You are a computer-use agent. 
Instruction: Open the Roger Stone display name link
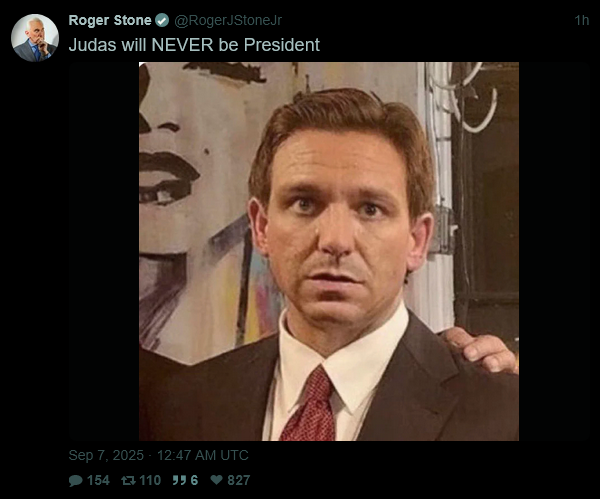click(x=110, y=20)
